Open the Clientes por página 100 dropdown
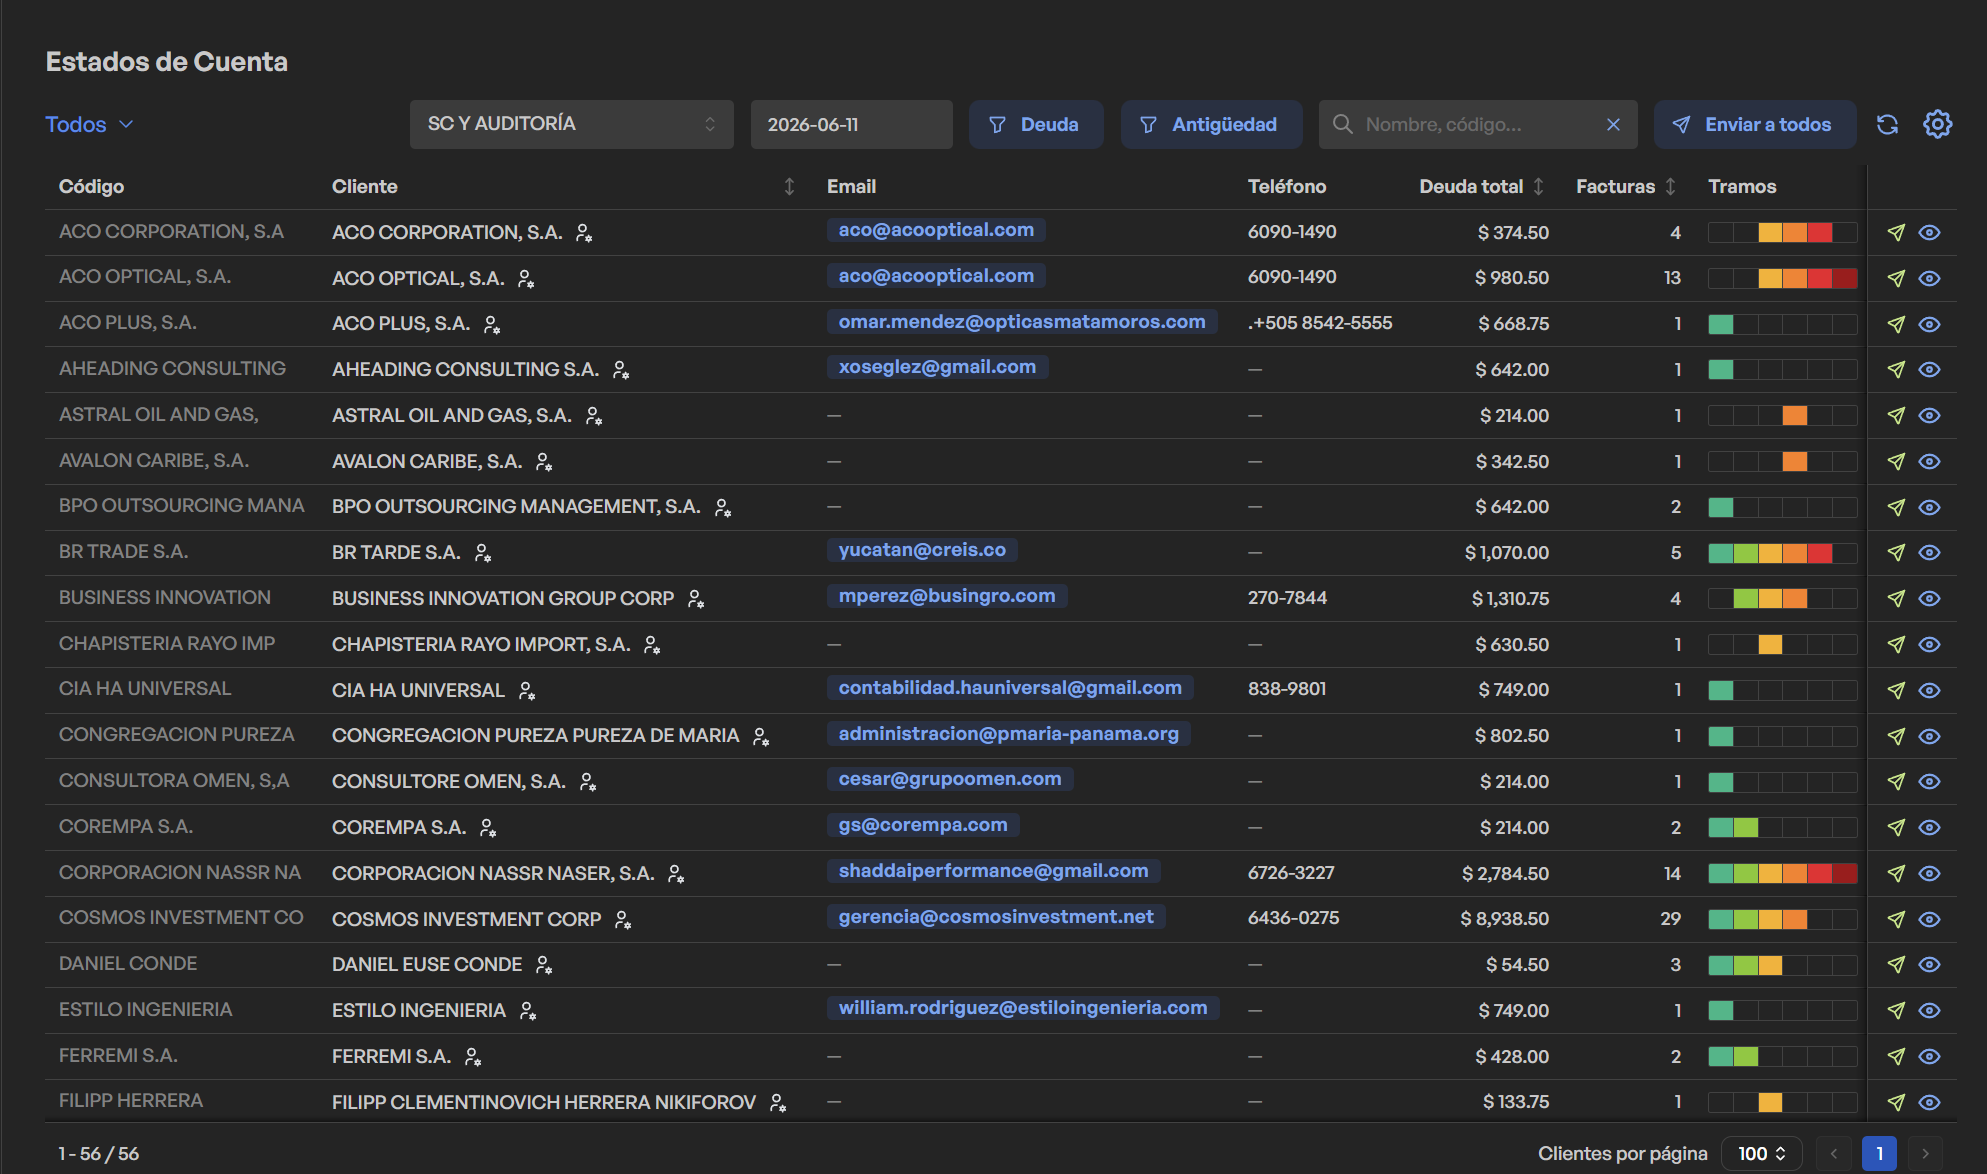 click(x=1761, y=1153)
